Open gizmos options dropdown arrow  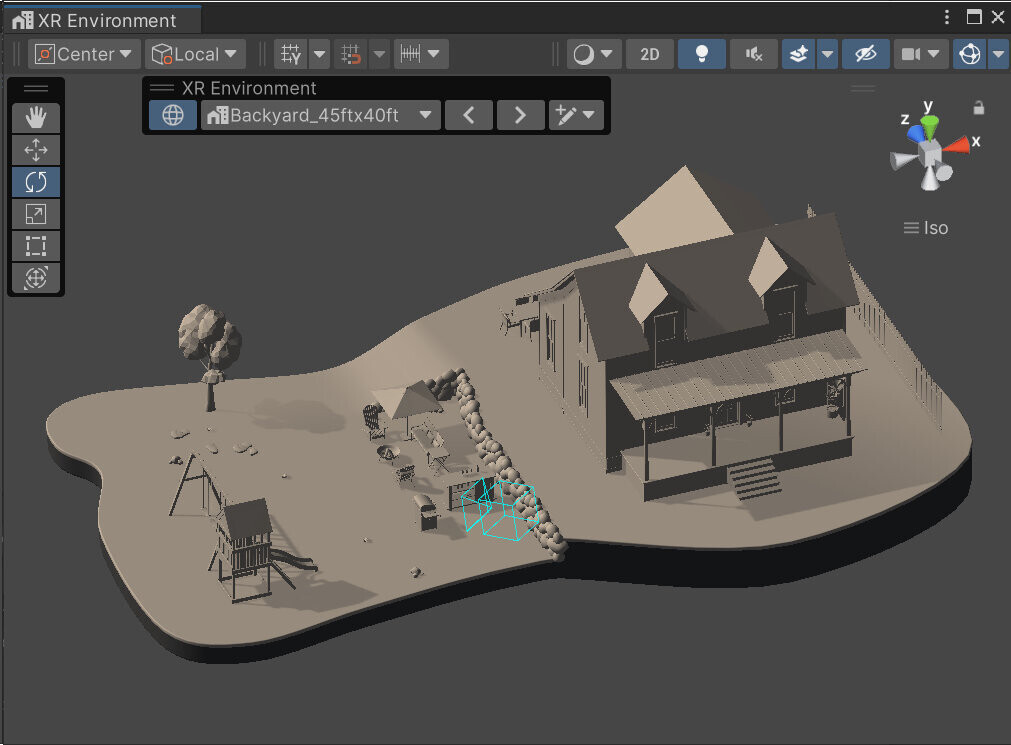(x=999, y=54)
